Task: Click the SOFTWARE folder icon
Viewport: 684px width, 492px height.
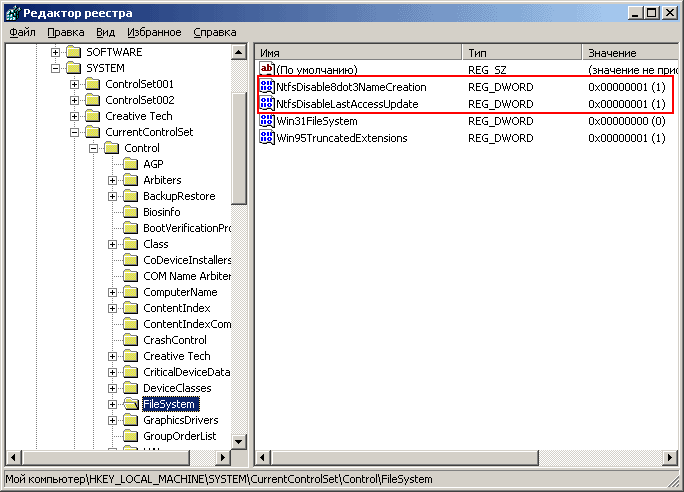Action: 74,52
